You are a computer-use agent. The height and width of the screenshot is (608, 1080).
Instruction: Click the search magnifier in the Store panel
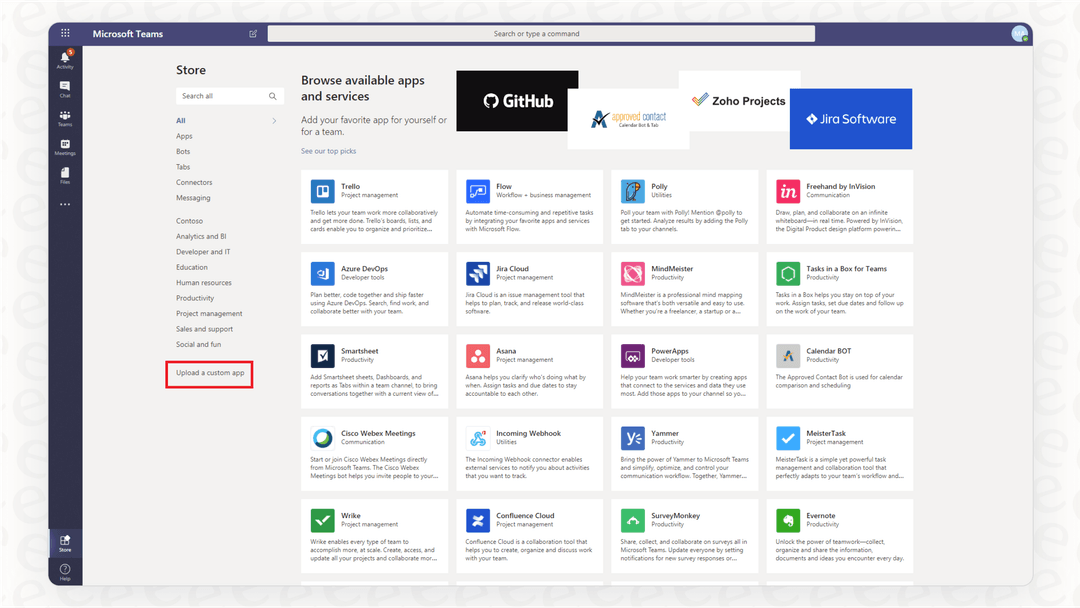pos(272,96)
